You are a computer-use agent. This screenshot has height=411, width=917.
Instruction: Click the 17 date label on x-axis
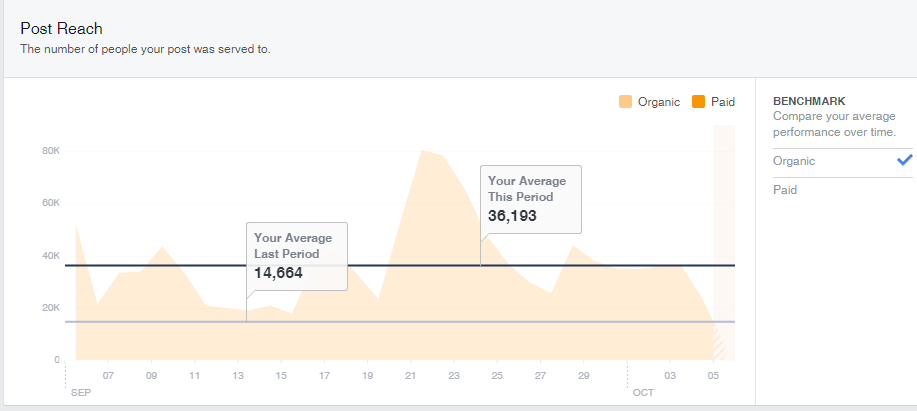tap(325, 375)
